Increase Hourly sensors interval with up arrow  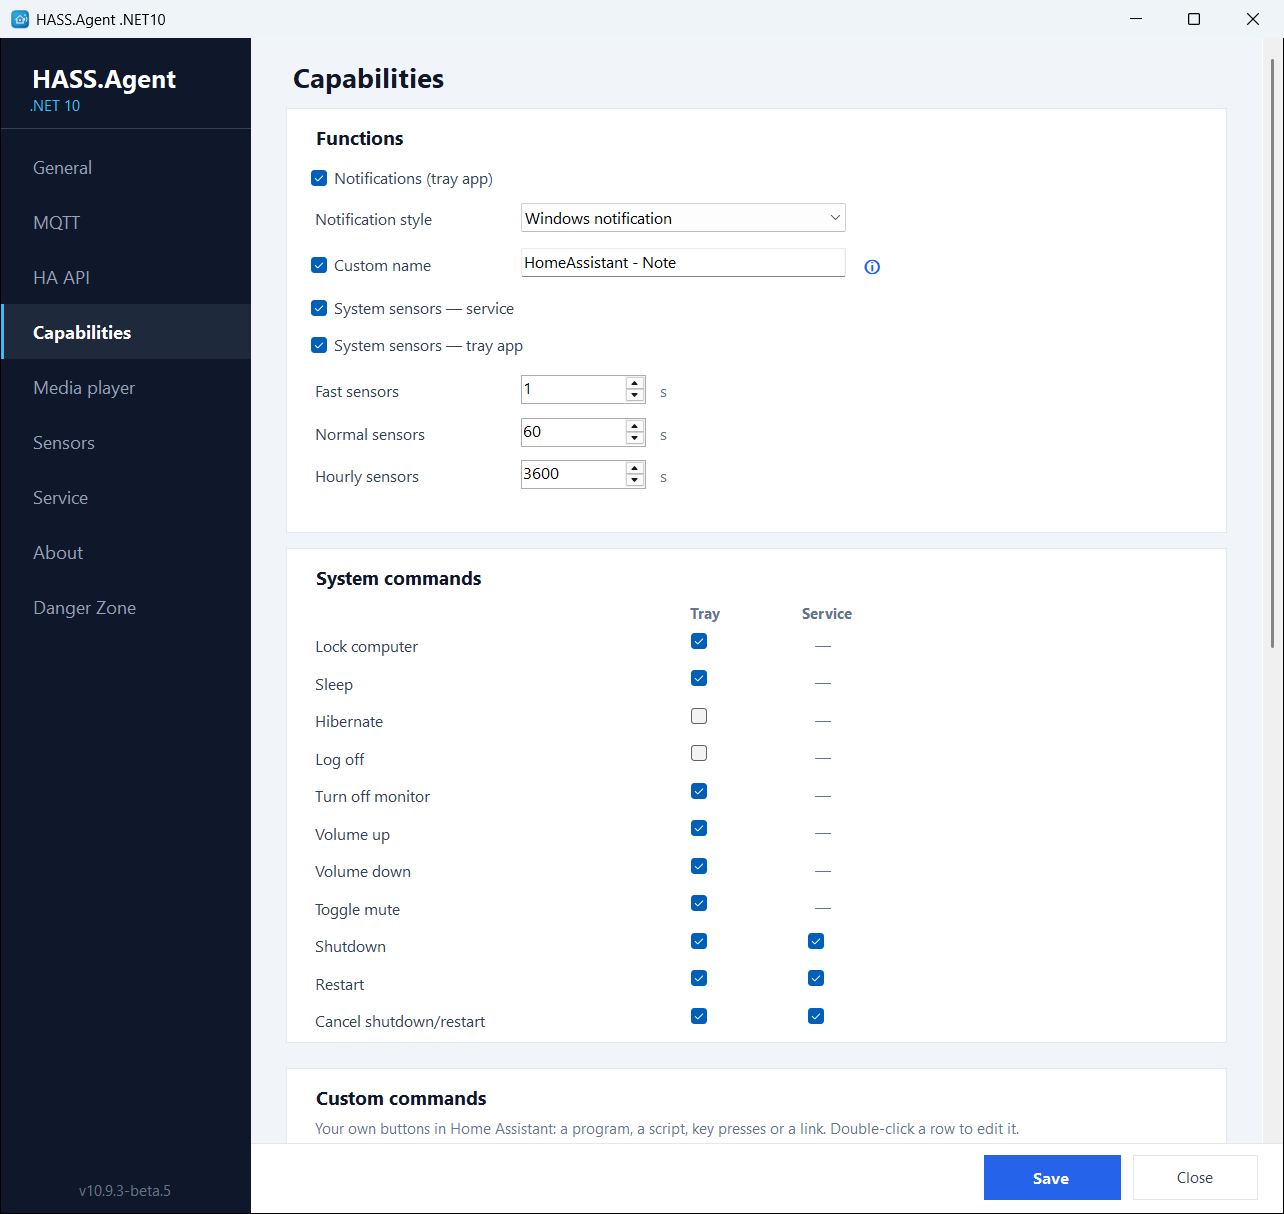click(635, 468)
